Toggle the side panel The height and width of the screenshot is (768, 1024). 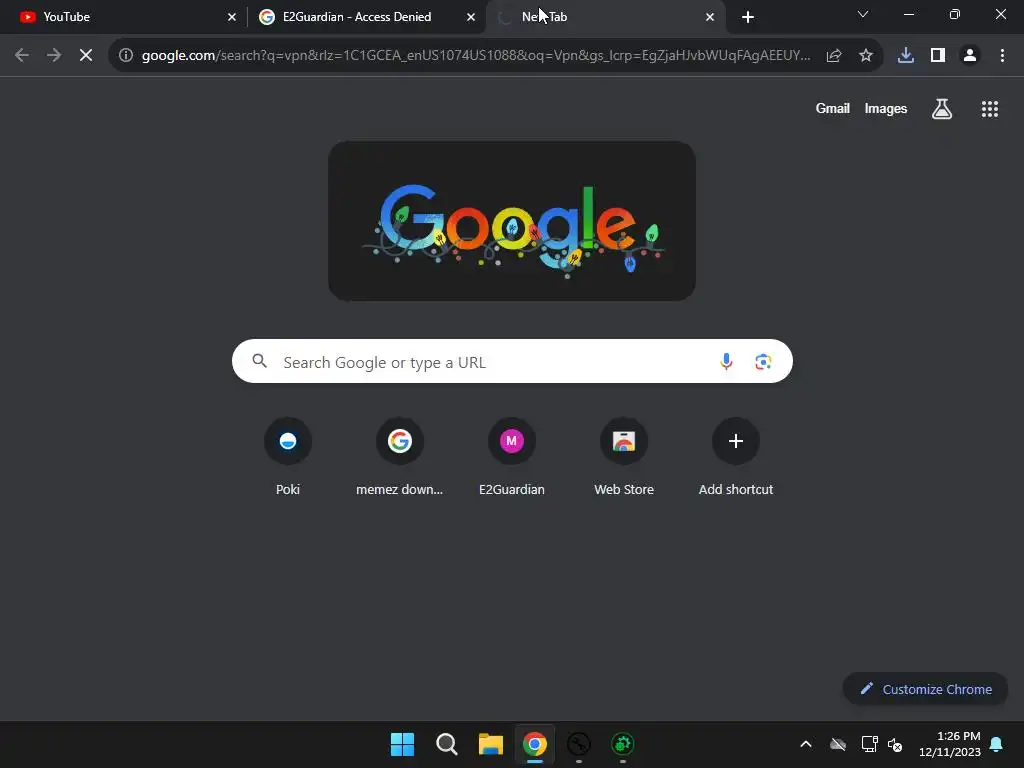click(938, 56)
